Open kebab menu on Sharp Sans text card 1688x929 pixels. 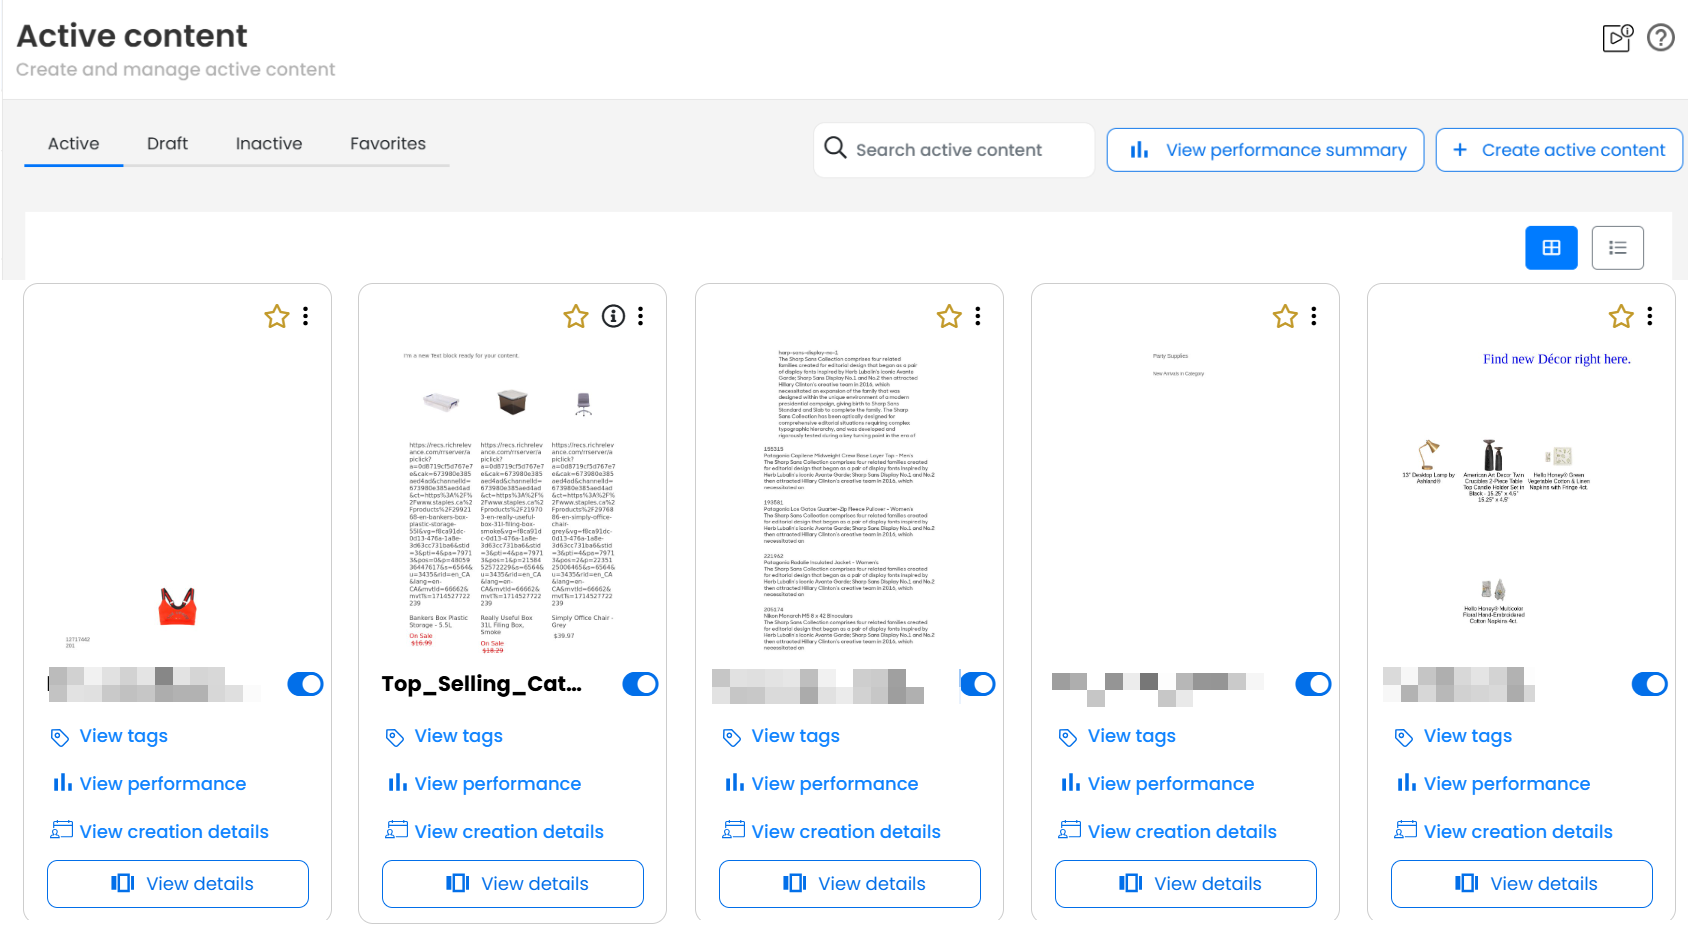[978, 316]
